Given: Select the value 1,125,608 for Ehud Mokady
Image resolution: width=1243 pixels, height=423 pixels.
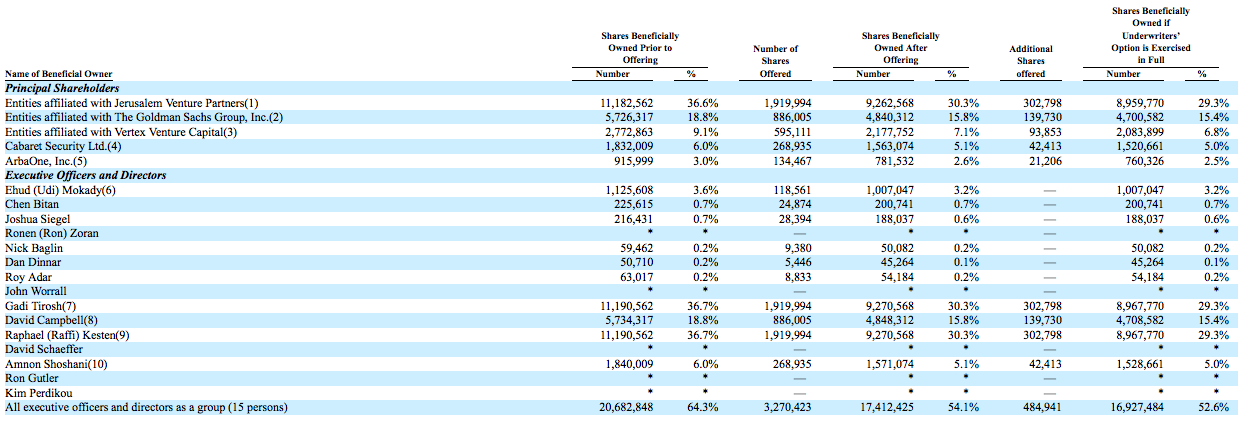Looking at the screenshot, I should 630,190.
